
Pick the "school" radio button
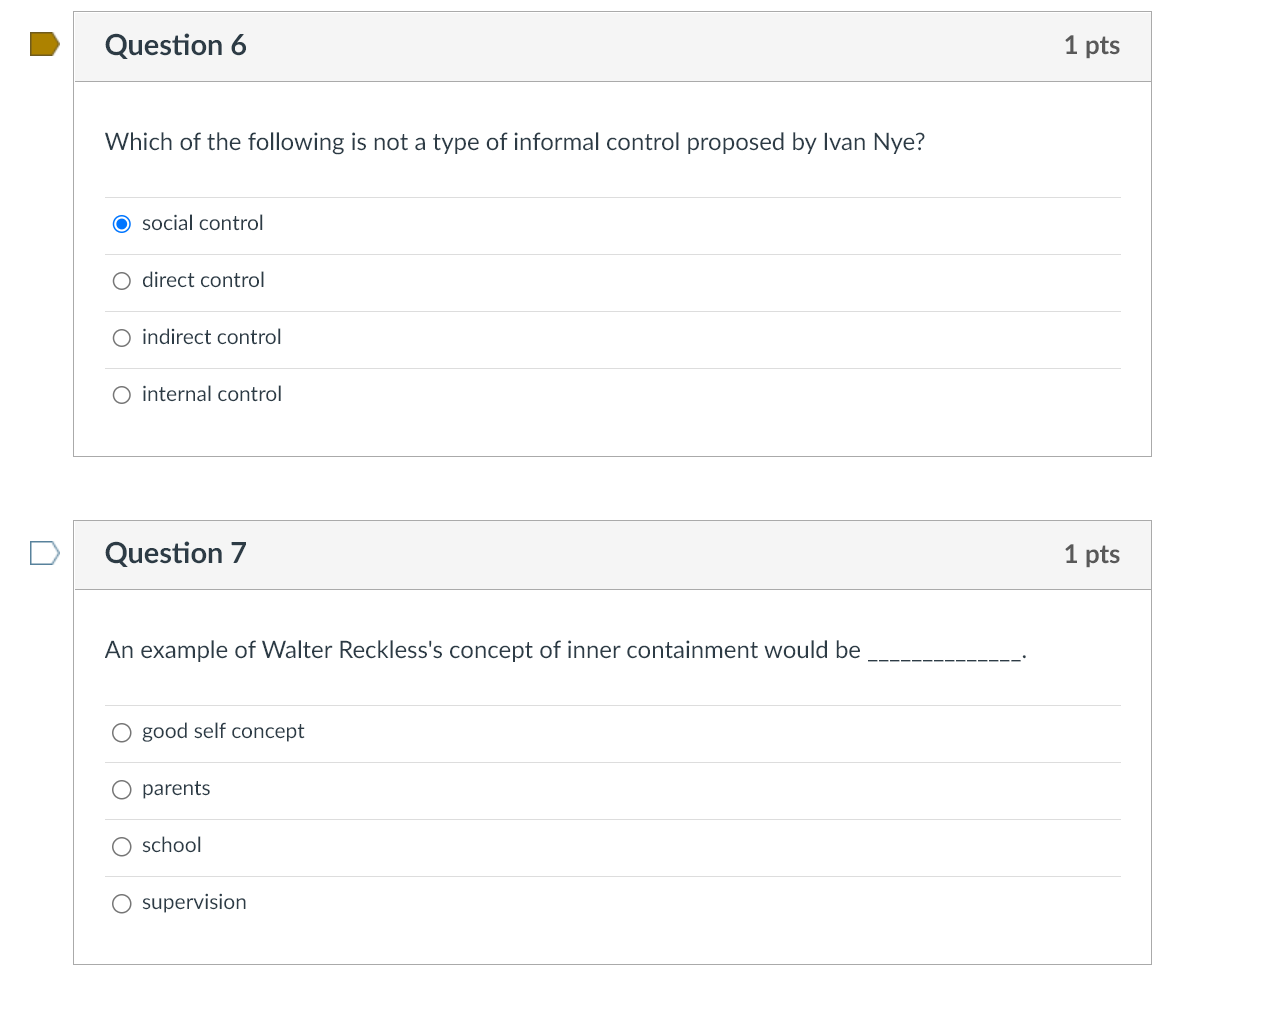[122, 847]
